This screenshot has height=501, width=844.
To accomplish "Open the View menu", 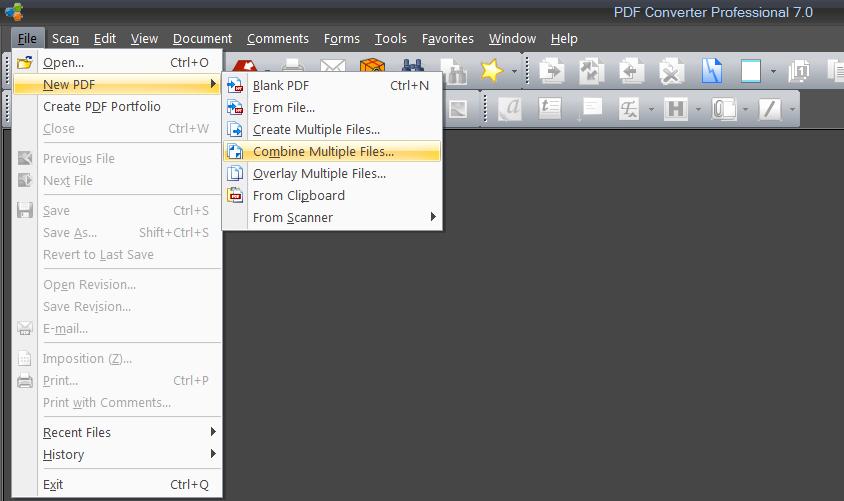I will pyautogui.click(x=144, y=39).
